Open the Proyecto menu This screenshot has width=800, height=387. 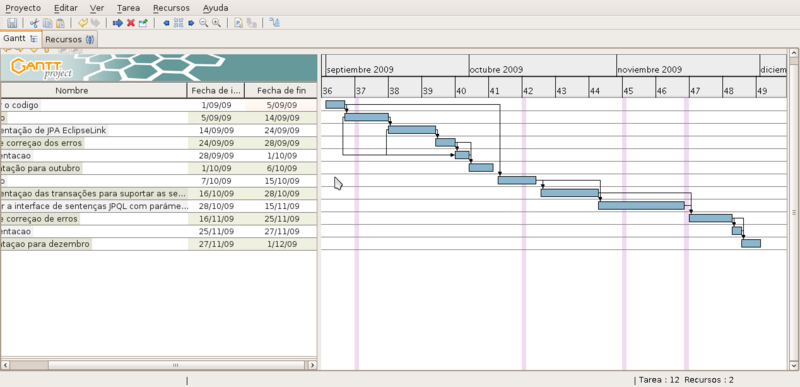pos(23,8)
